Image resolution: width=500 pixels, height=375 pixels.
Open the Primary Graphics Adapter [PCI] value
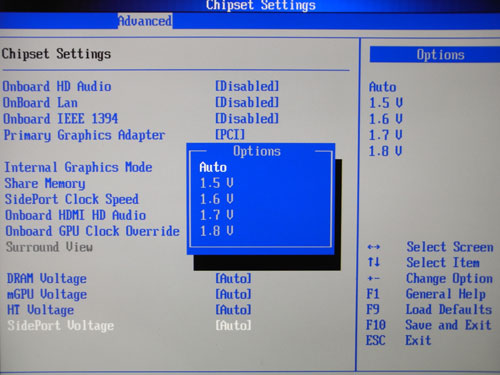pyautogui.click(x=230, y=134)
